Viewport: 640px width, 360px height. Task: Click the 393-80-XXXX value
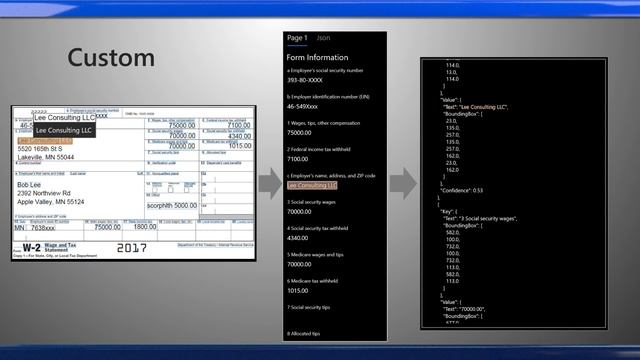click(x=304, y=80)
